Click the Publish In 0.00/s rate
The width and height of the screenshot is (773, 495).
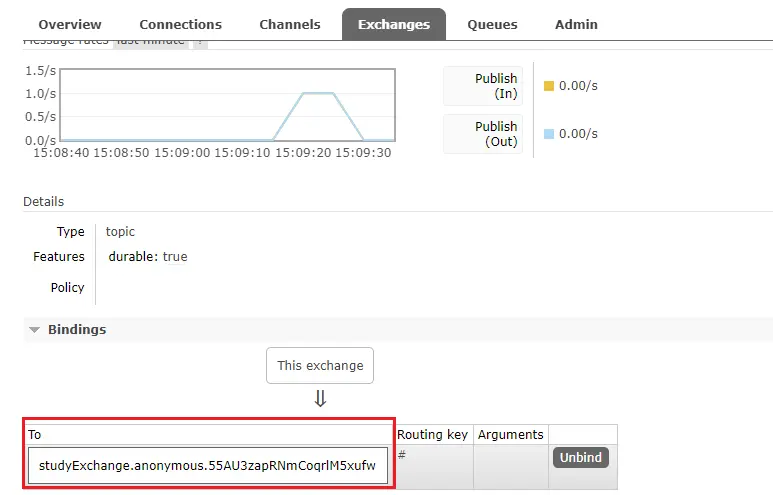(x=578, y=86)
